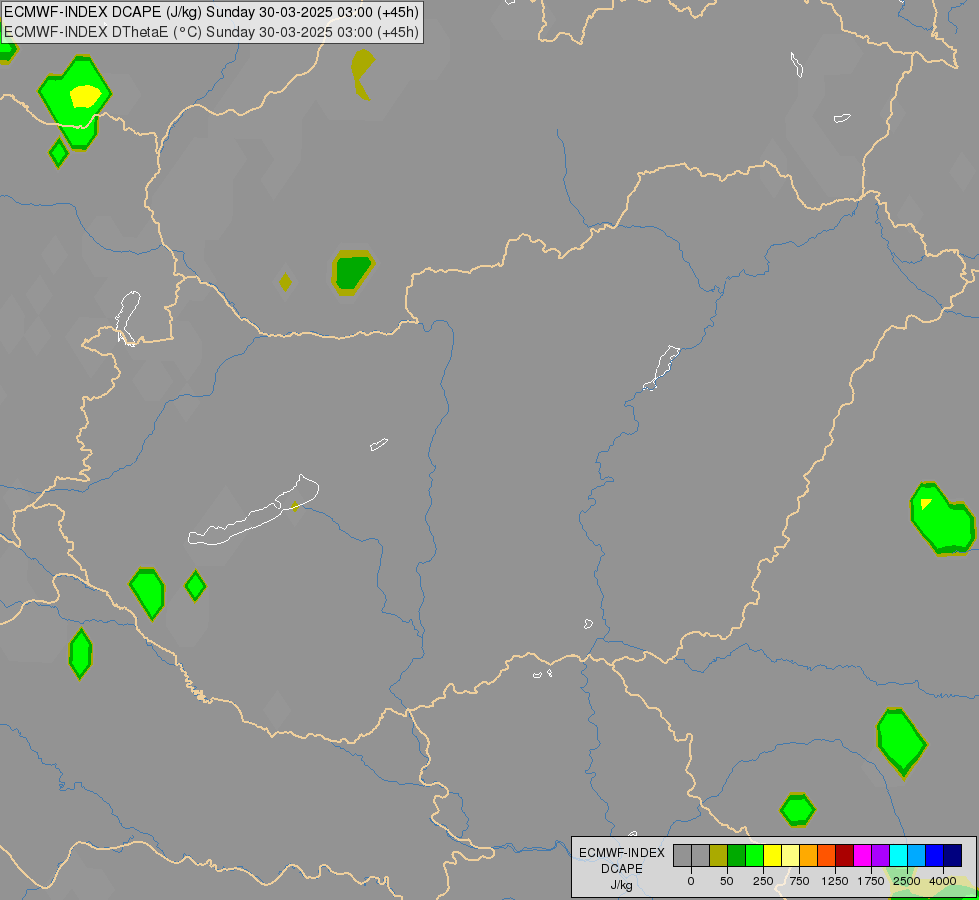This screenshot has width=979, height=900.
Task: Click the legend value 2500
Action: [x=907, y=881]
